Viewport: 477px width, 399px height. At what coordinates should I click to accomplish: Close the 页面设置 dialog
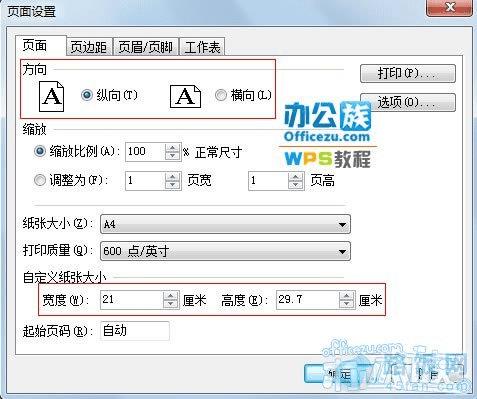pos(449,7)
